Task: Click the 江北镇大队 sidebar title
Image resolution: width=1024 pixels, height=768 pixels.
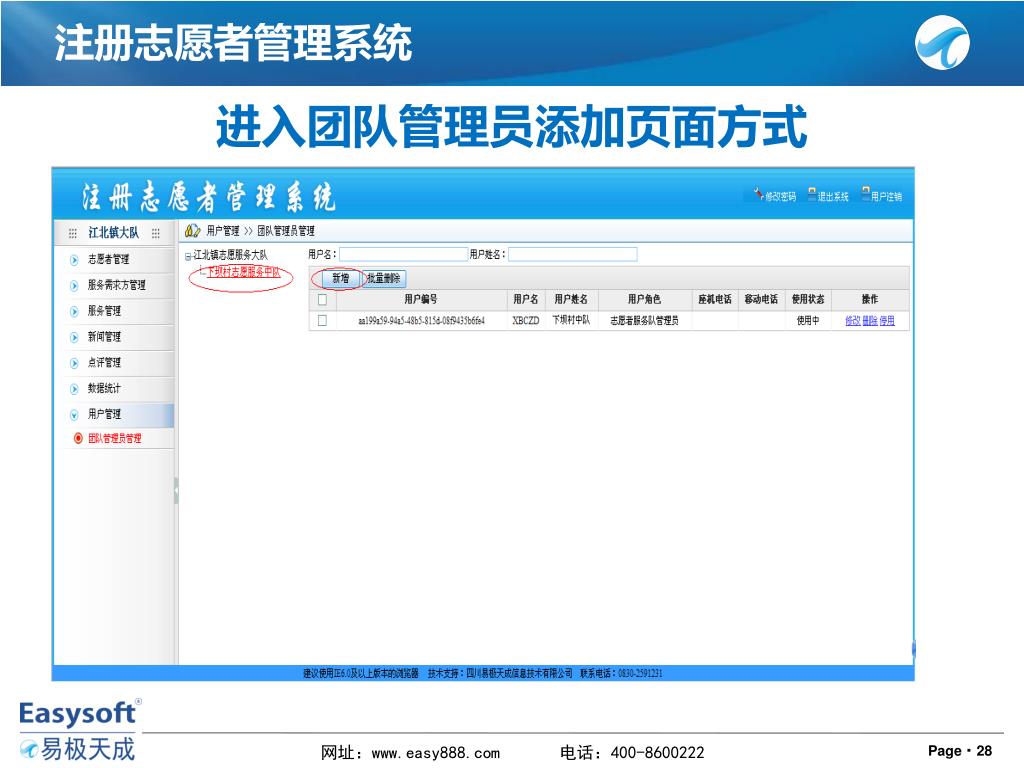Action: click(x=114, y=233)
